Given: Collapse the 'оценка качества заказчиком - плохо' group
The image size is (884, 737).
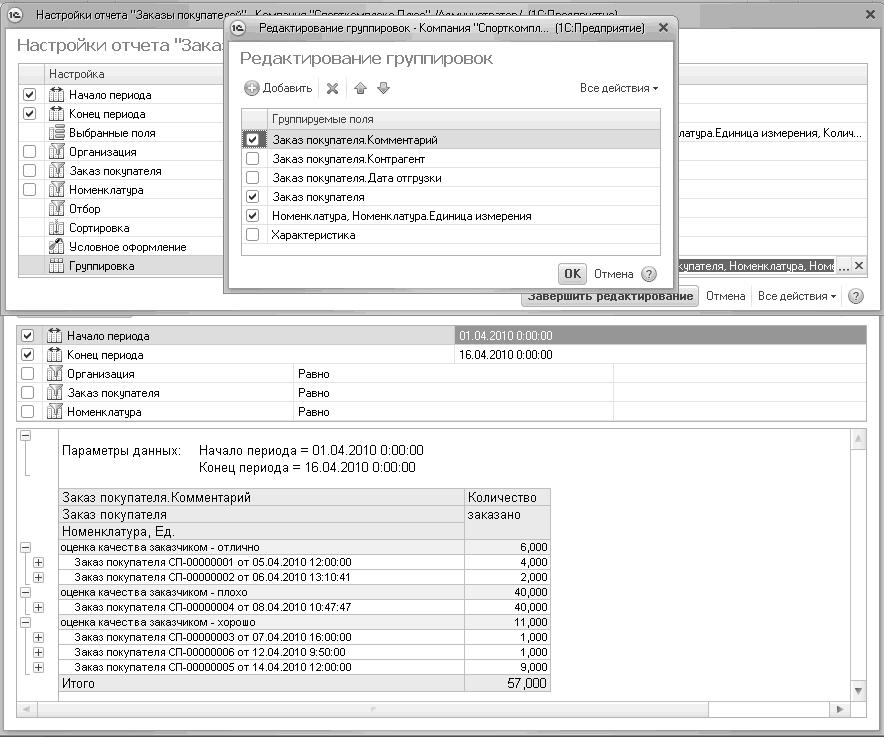Looking at the screenshot, I should [25, 592].
